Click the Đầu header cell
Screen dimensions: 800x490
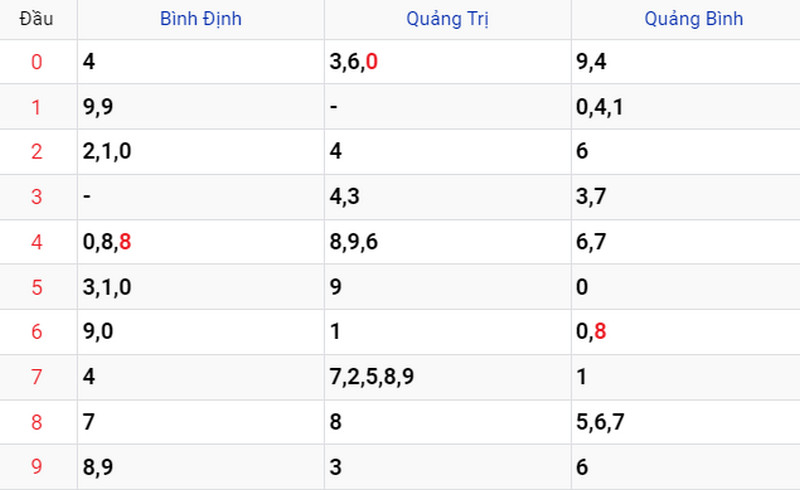coord(37,19)
